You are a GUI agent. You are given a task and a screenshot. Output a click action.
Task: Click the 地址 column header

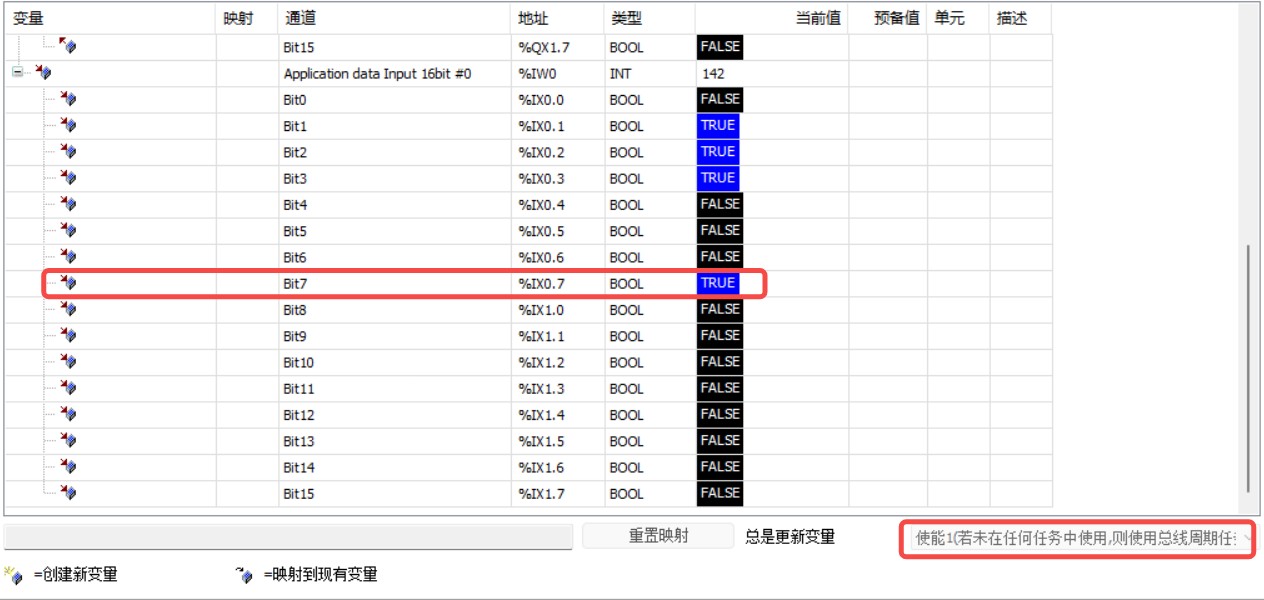533,18
